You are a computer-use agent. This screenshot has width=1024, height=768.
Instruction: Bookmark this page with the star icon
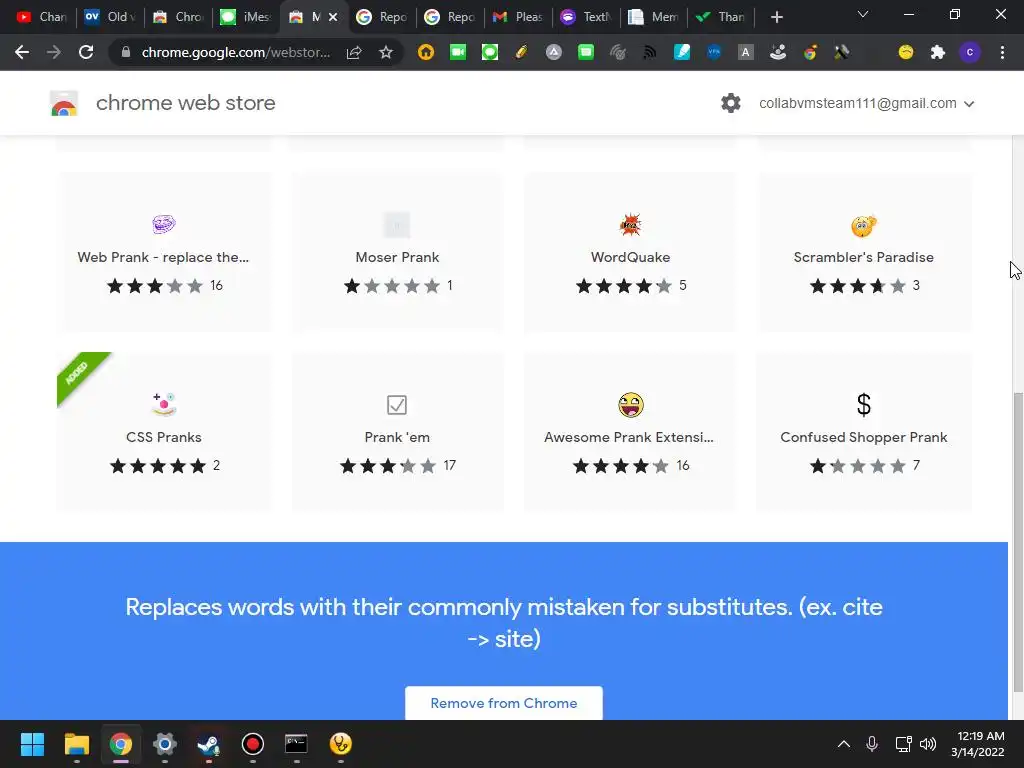[x=386, y=52]
